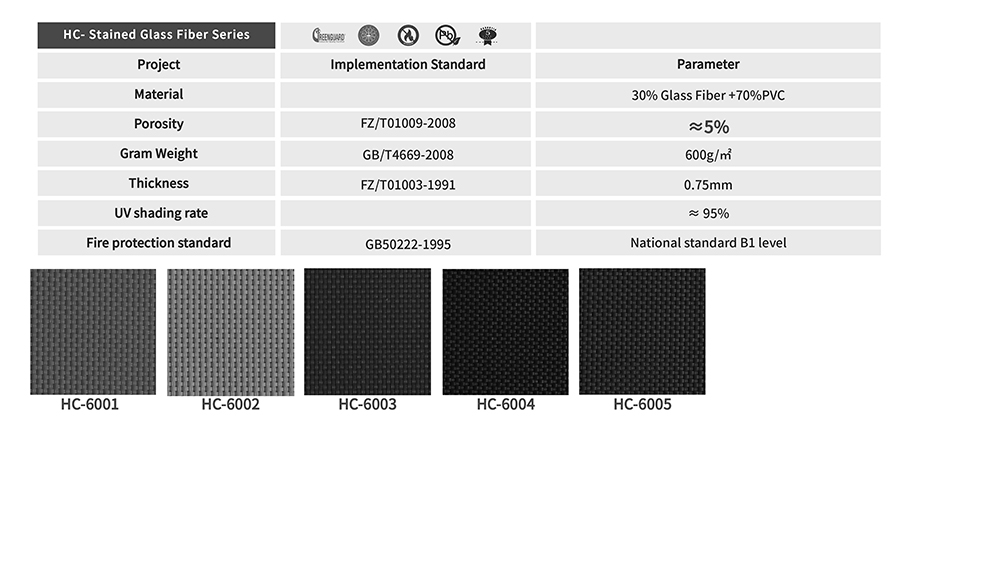Click the Parameter column header
The width and height of the screenshot is (1000, 563).
708,65
